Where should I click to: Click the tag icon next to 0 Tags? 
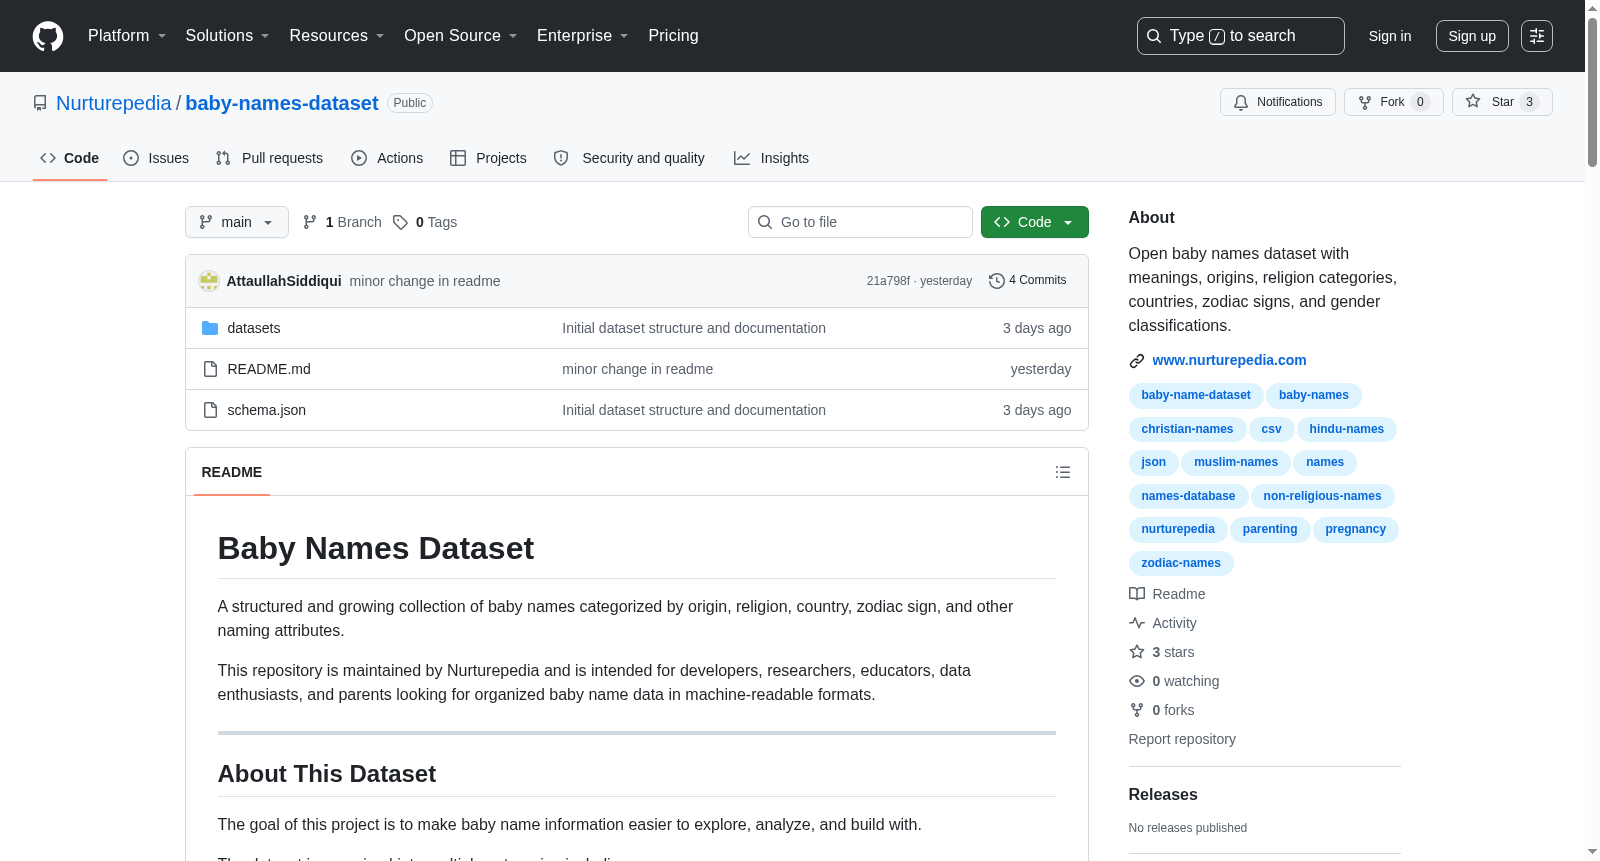400,222
